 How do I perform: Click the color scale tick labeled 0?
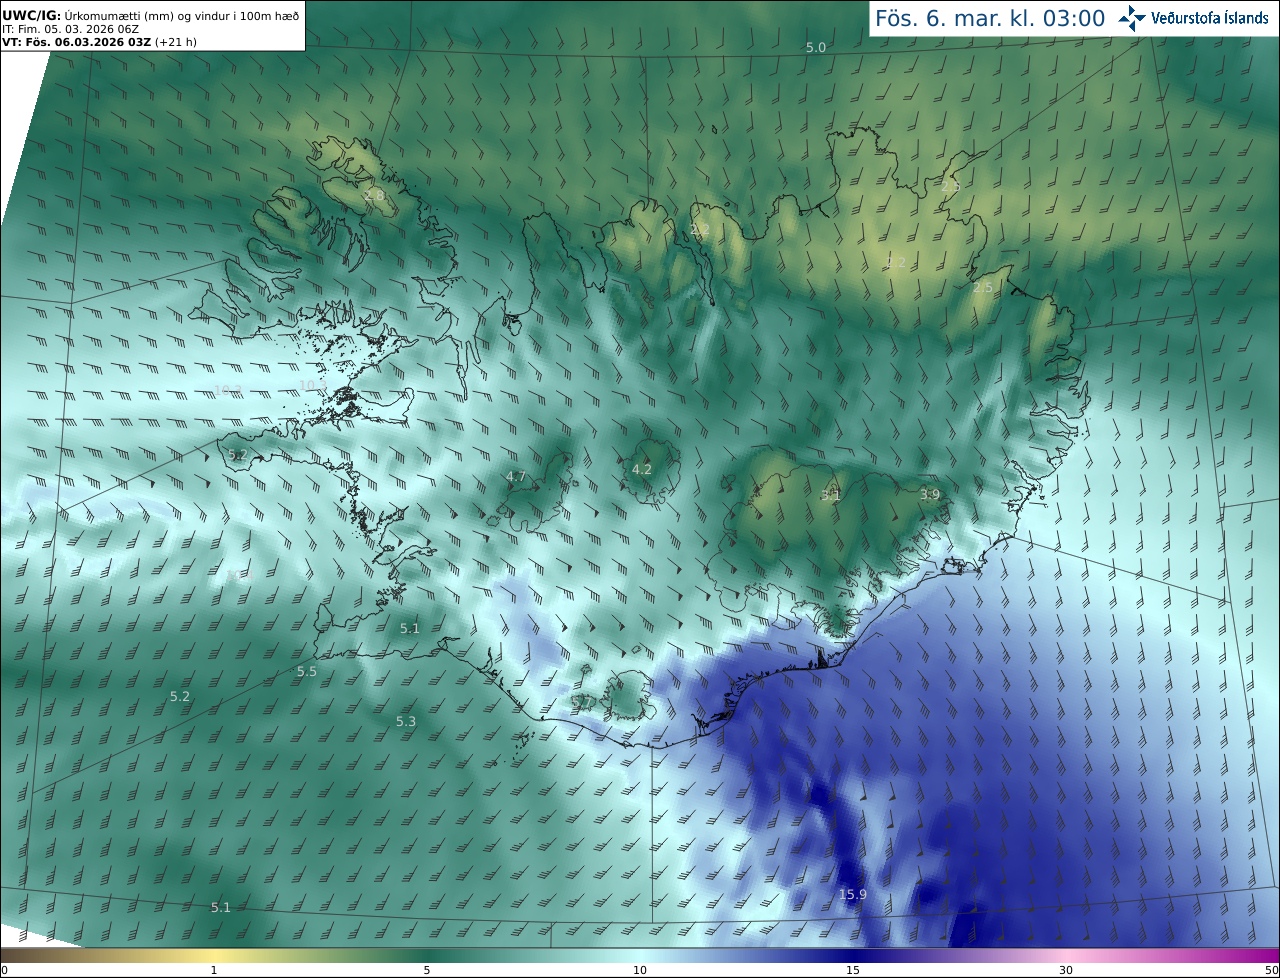point(4,970)
